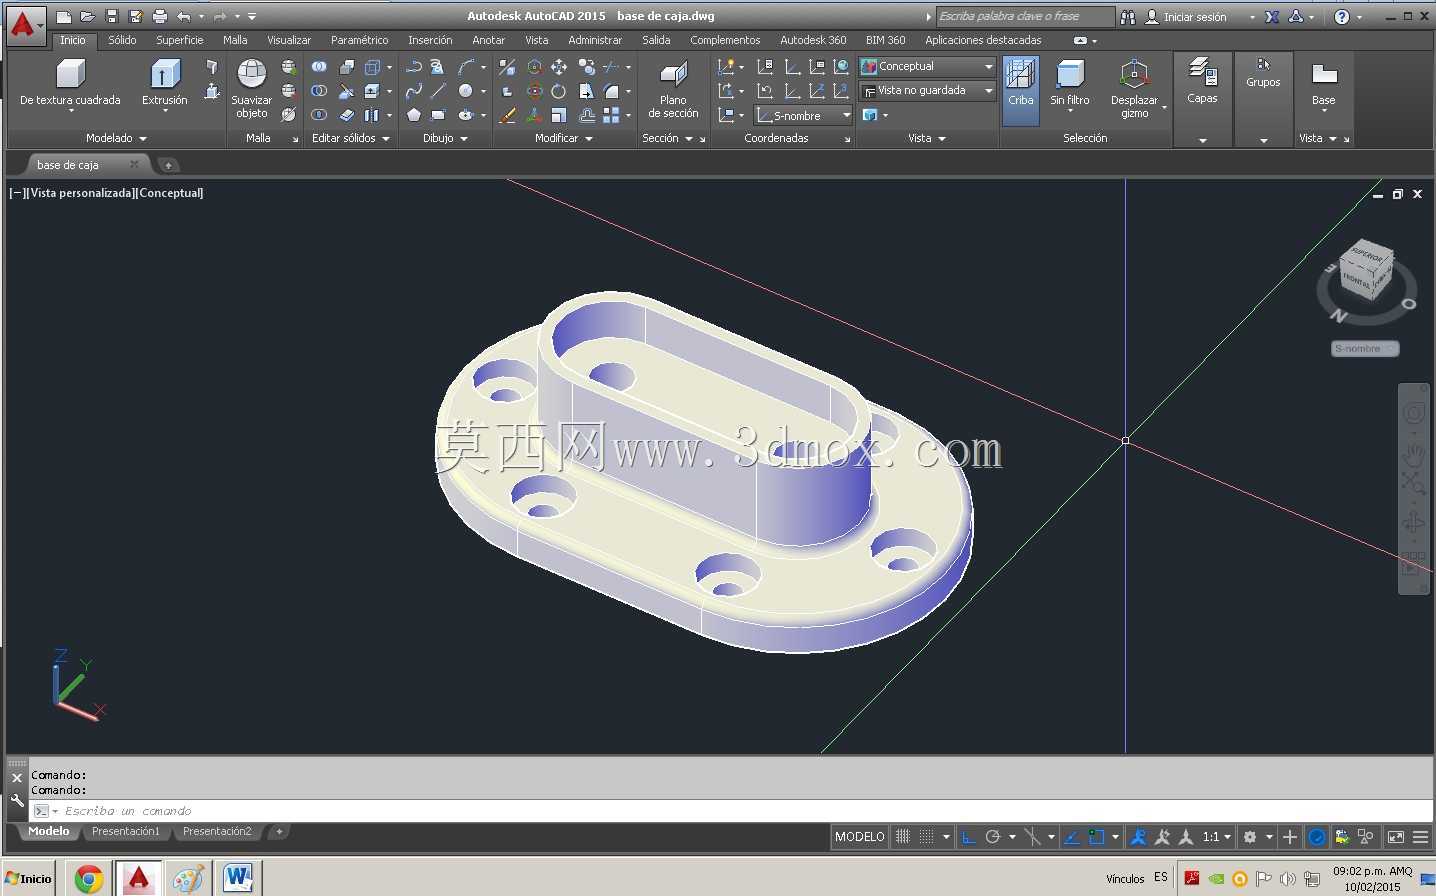This screenshot has height=896, width=1436.
Task: Click the help question mark icon
Action: point(1342,16)
